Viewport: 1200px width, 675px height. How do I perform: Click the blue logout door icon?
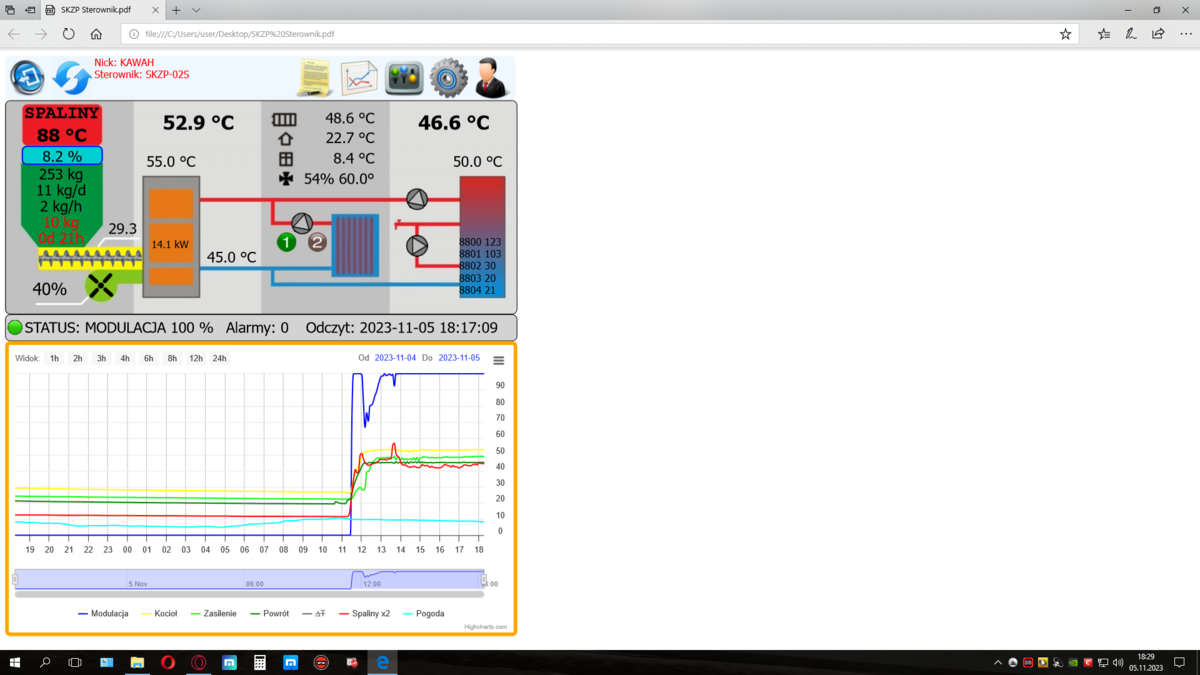pyautogui.click(x=27, y=77)
